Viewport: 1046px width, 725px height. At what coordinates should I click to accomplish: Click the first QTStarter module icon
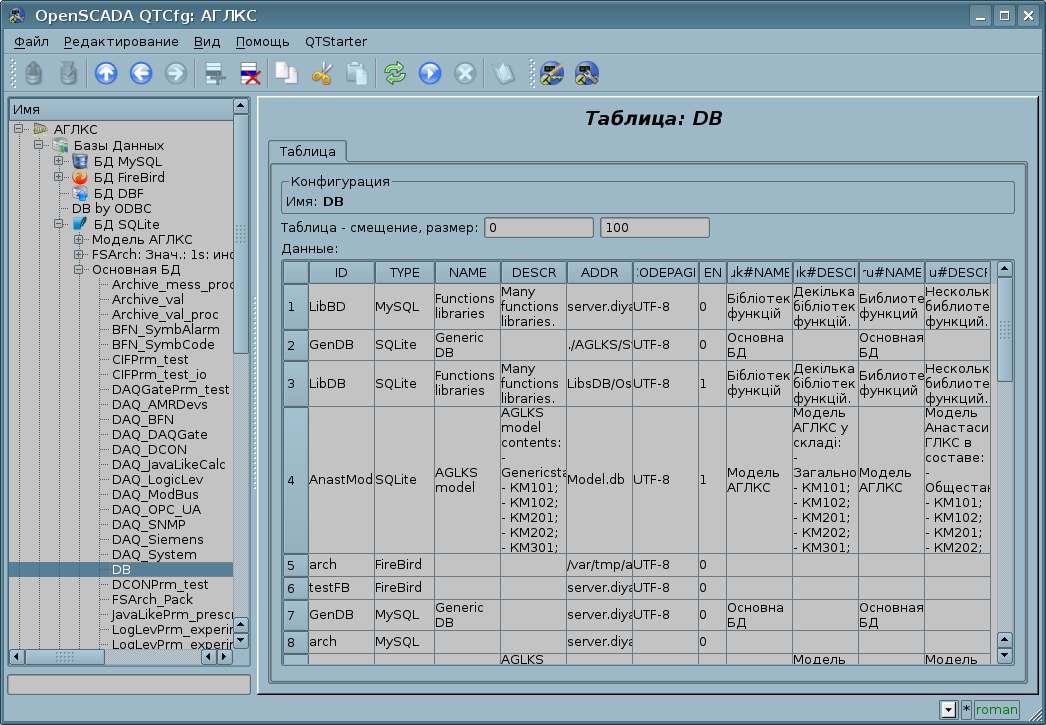click(x=552, y=73)
